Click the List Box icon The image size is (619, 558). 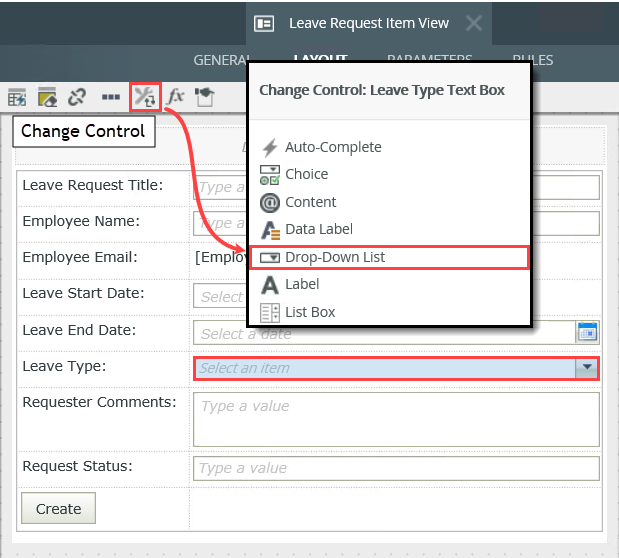coord(270,313)
